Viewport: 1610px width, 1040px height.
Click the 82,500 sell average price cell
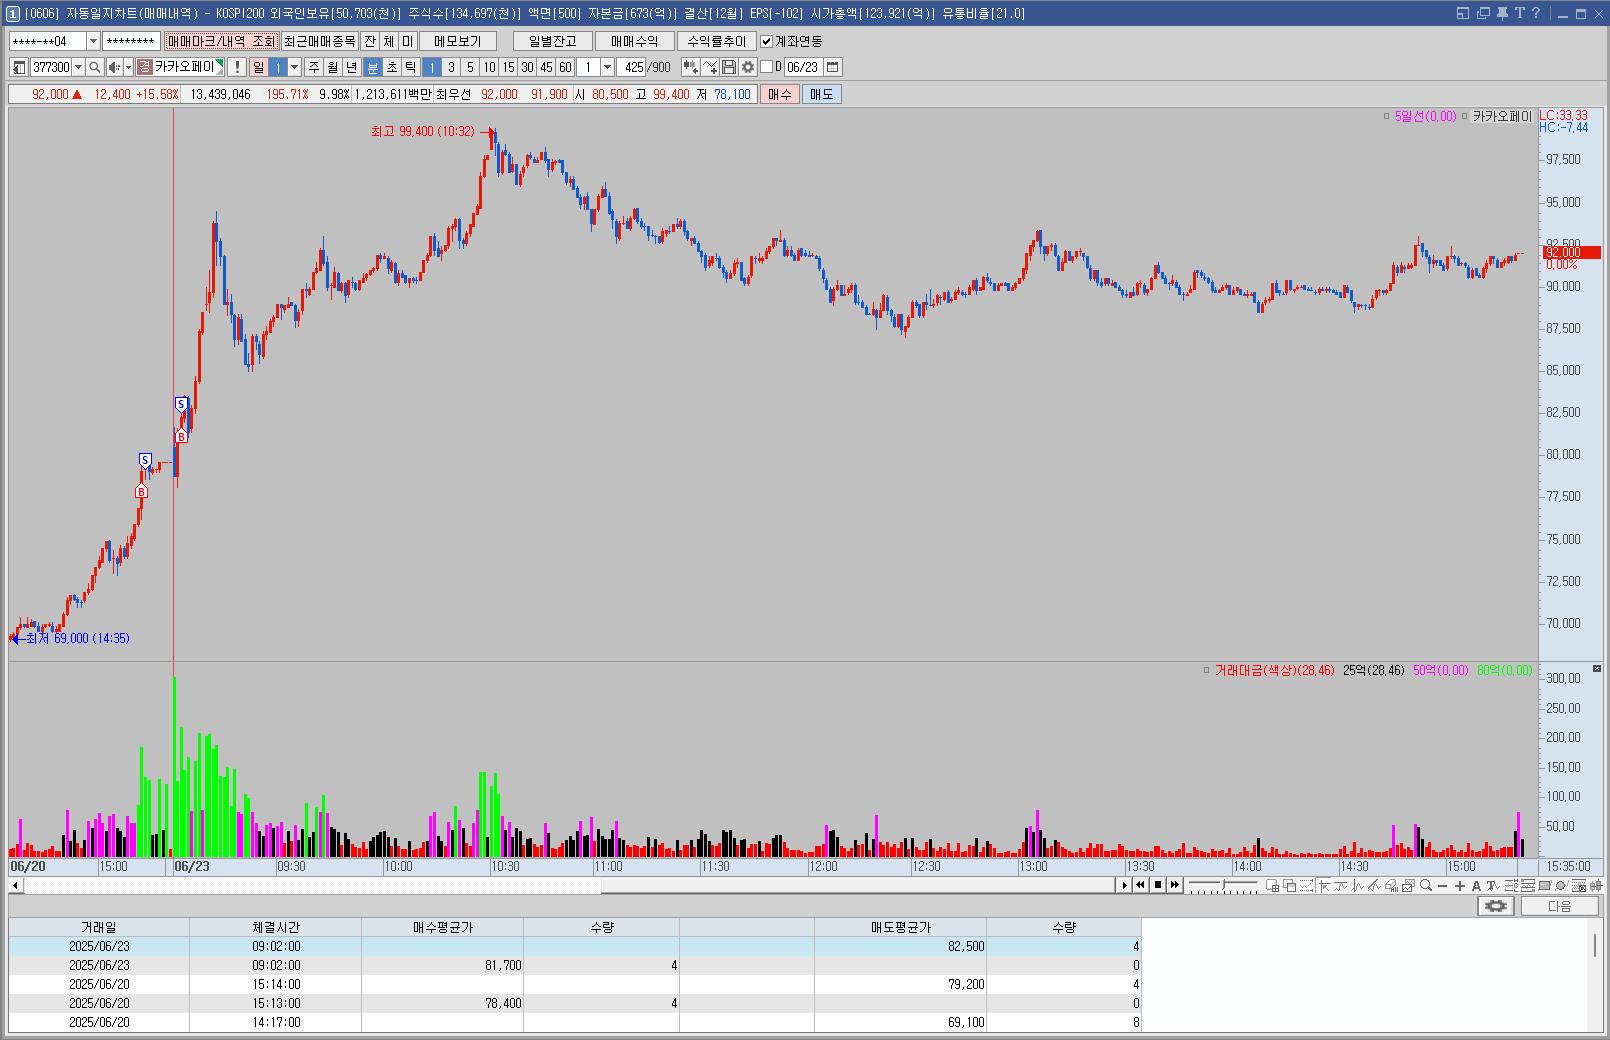(900, 946)
